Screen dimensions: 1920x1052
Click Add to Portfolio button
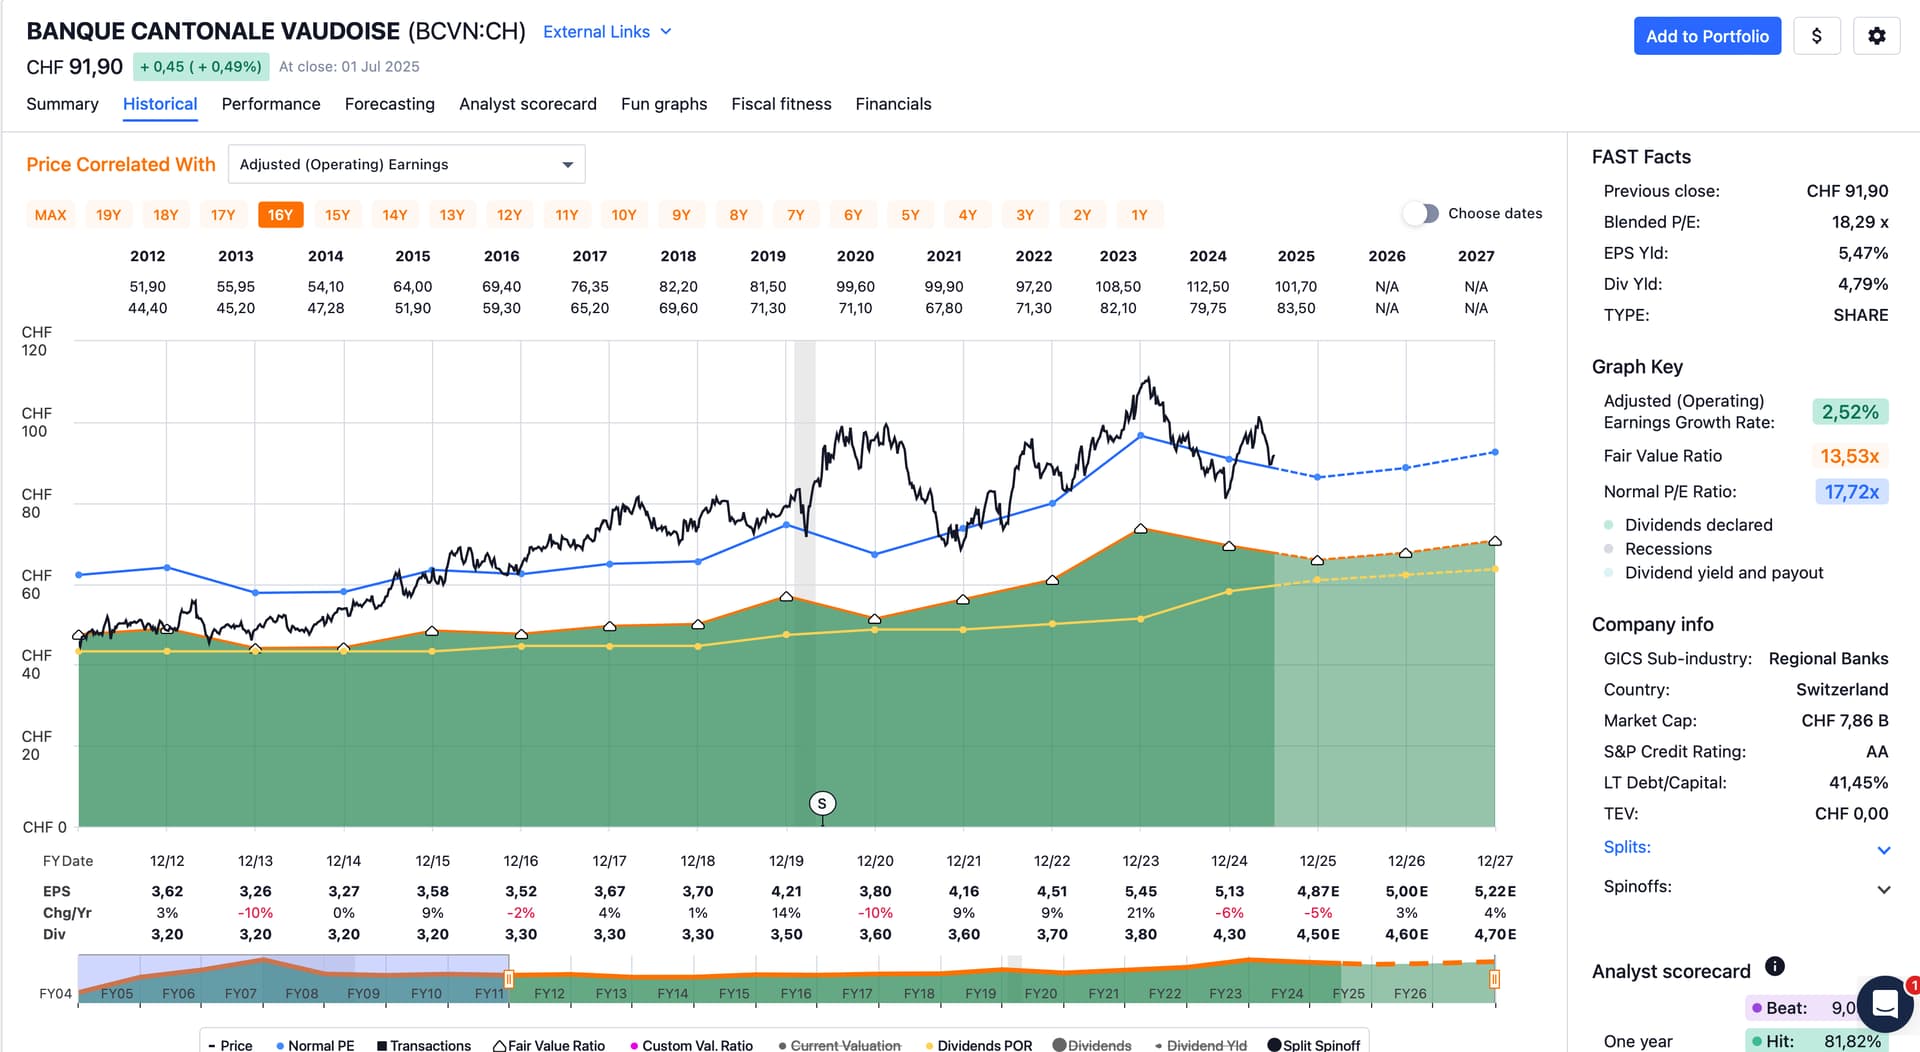[1707, 36]
